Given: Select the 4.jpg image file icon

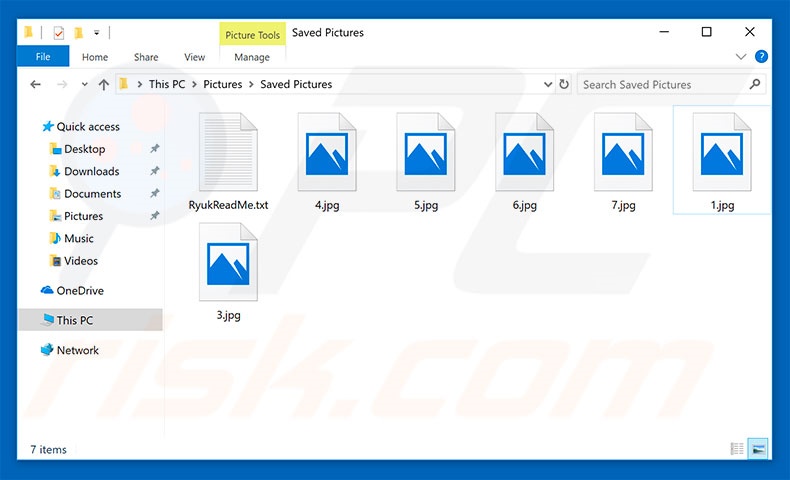Looking at the screenshot, I should tap(327, 152).
